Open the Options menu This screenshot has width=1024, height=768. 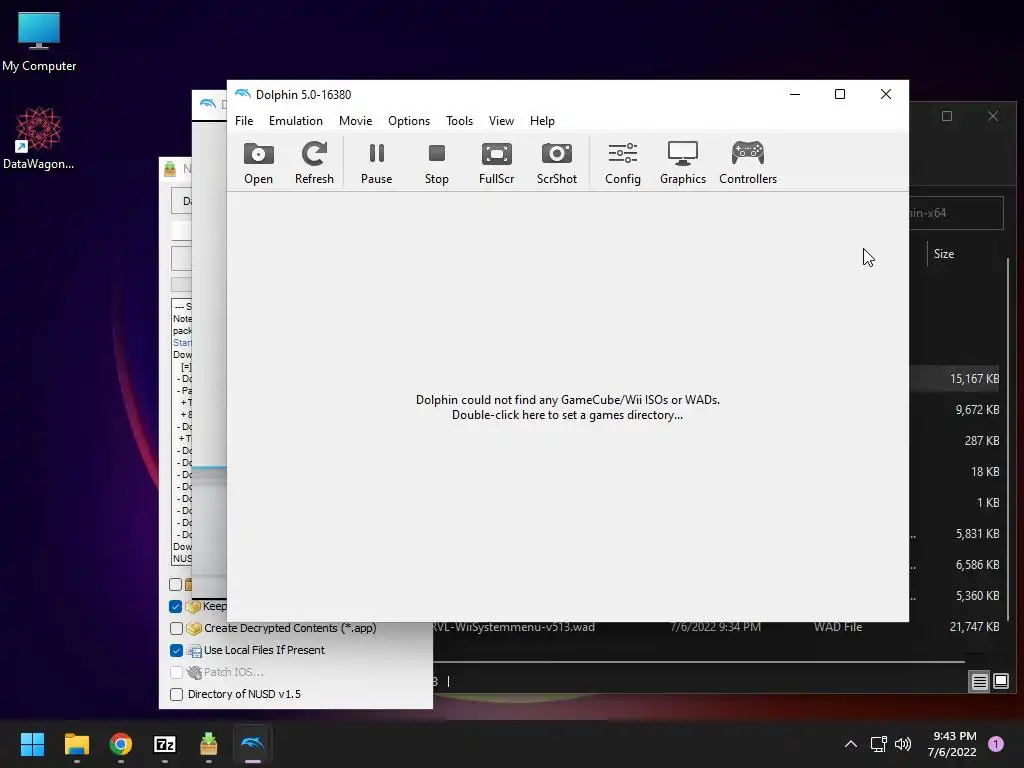click(409, 121)
